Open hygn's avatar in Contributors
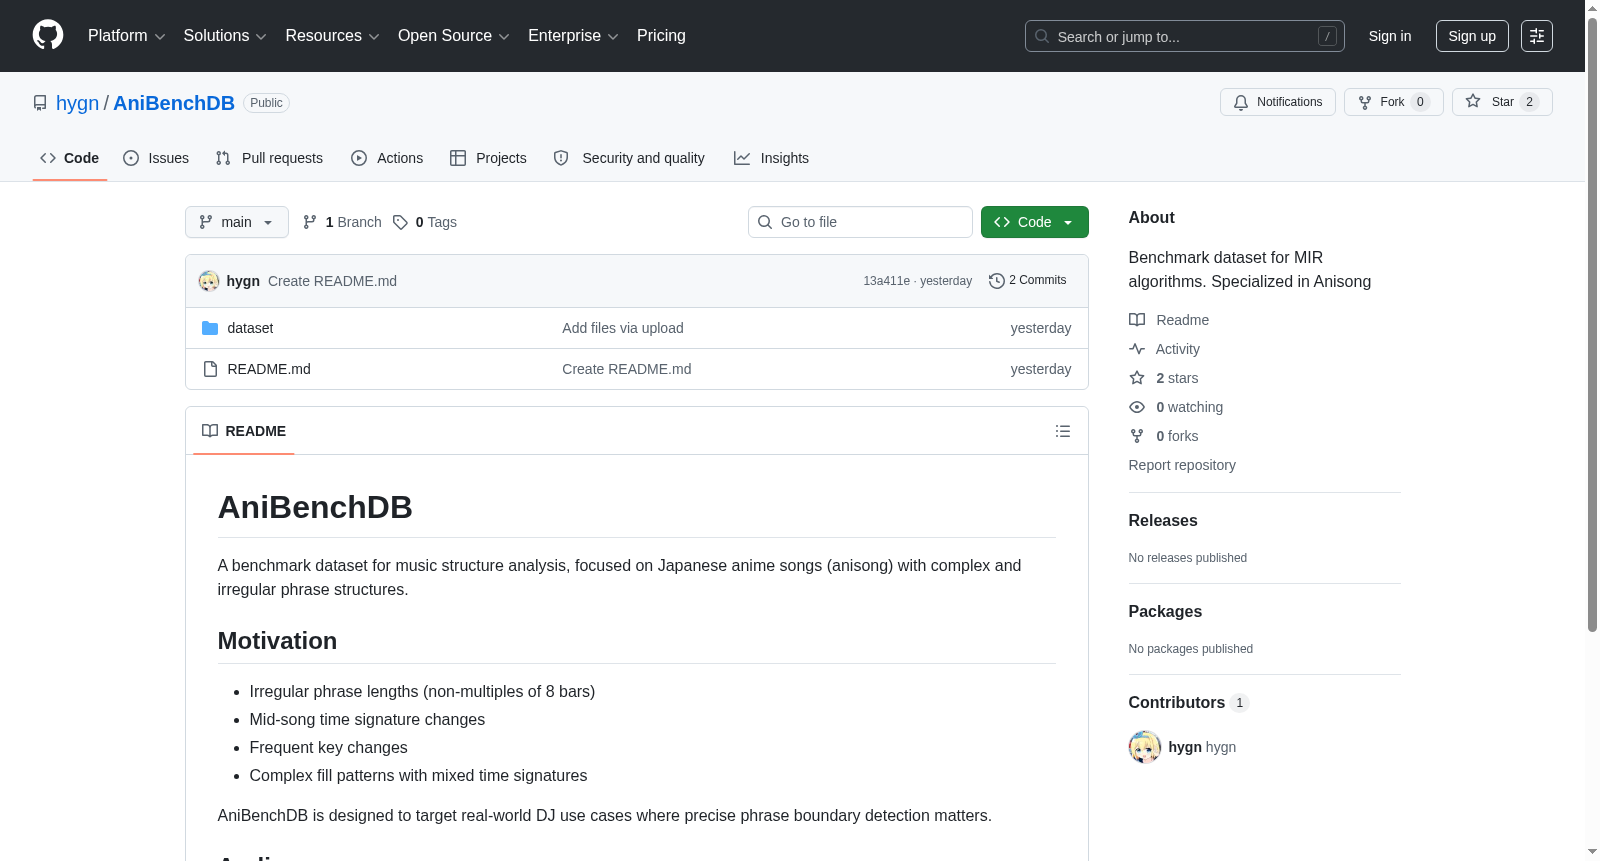The width and height of the screenshot is (1600, 861). click(1145, 747)
